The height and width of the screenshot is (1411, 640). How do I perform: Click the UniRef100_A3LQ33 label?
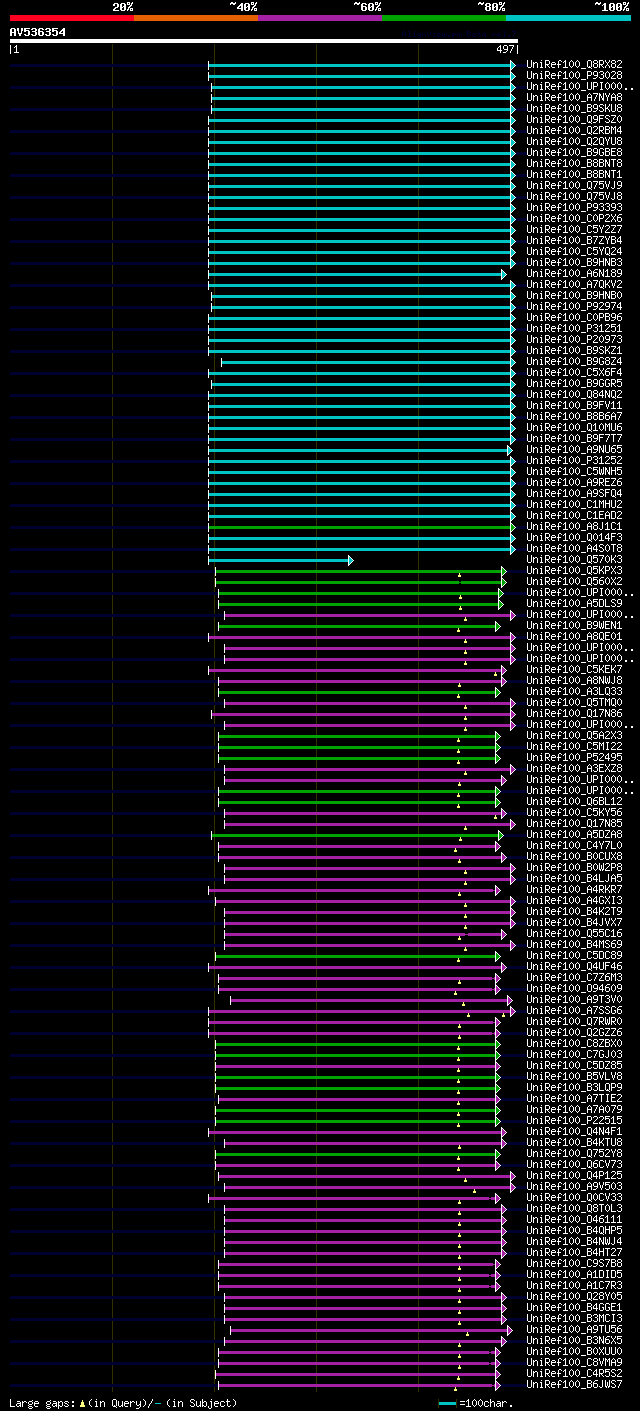[574, 692]
